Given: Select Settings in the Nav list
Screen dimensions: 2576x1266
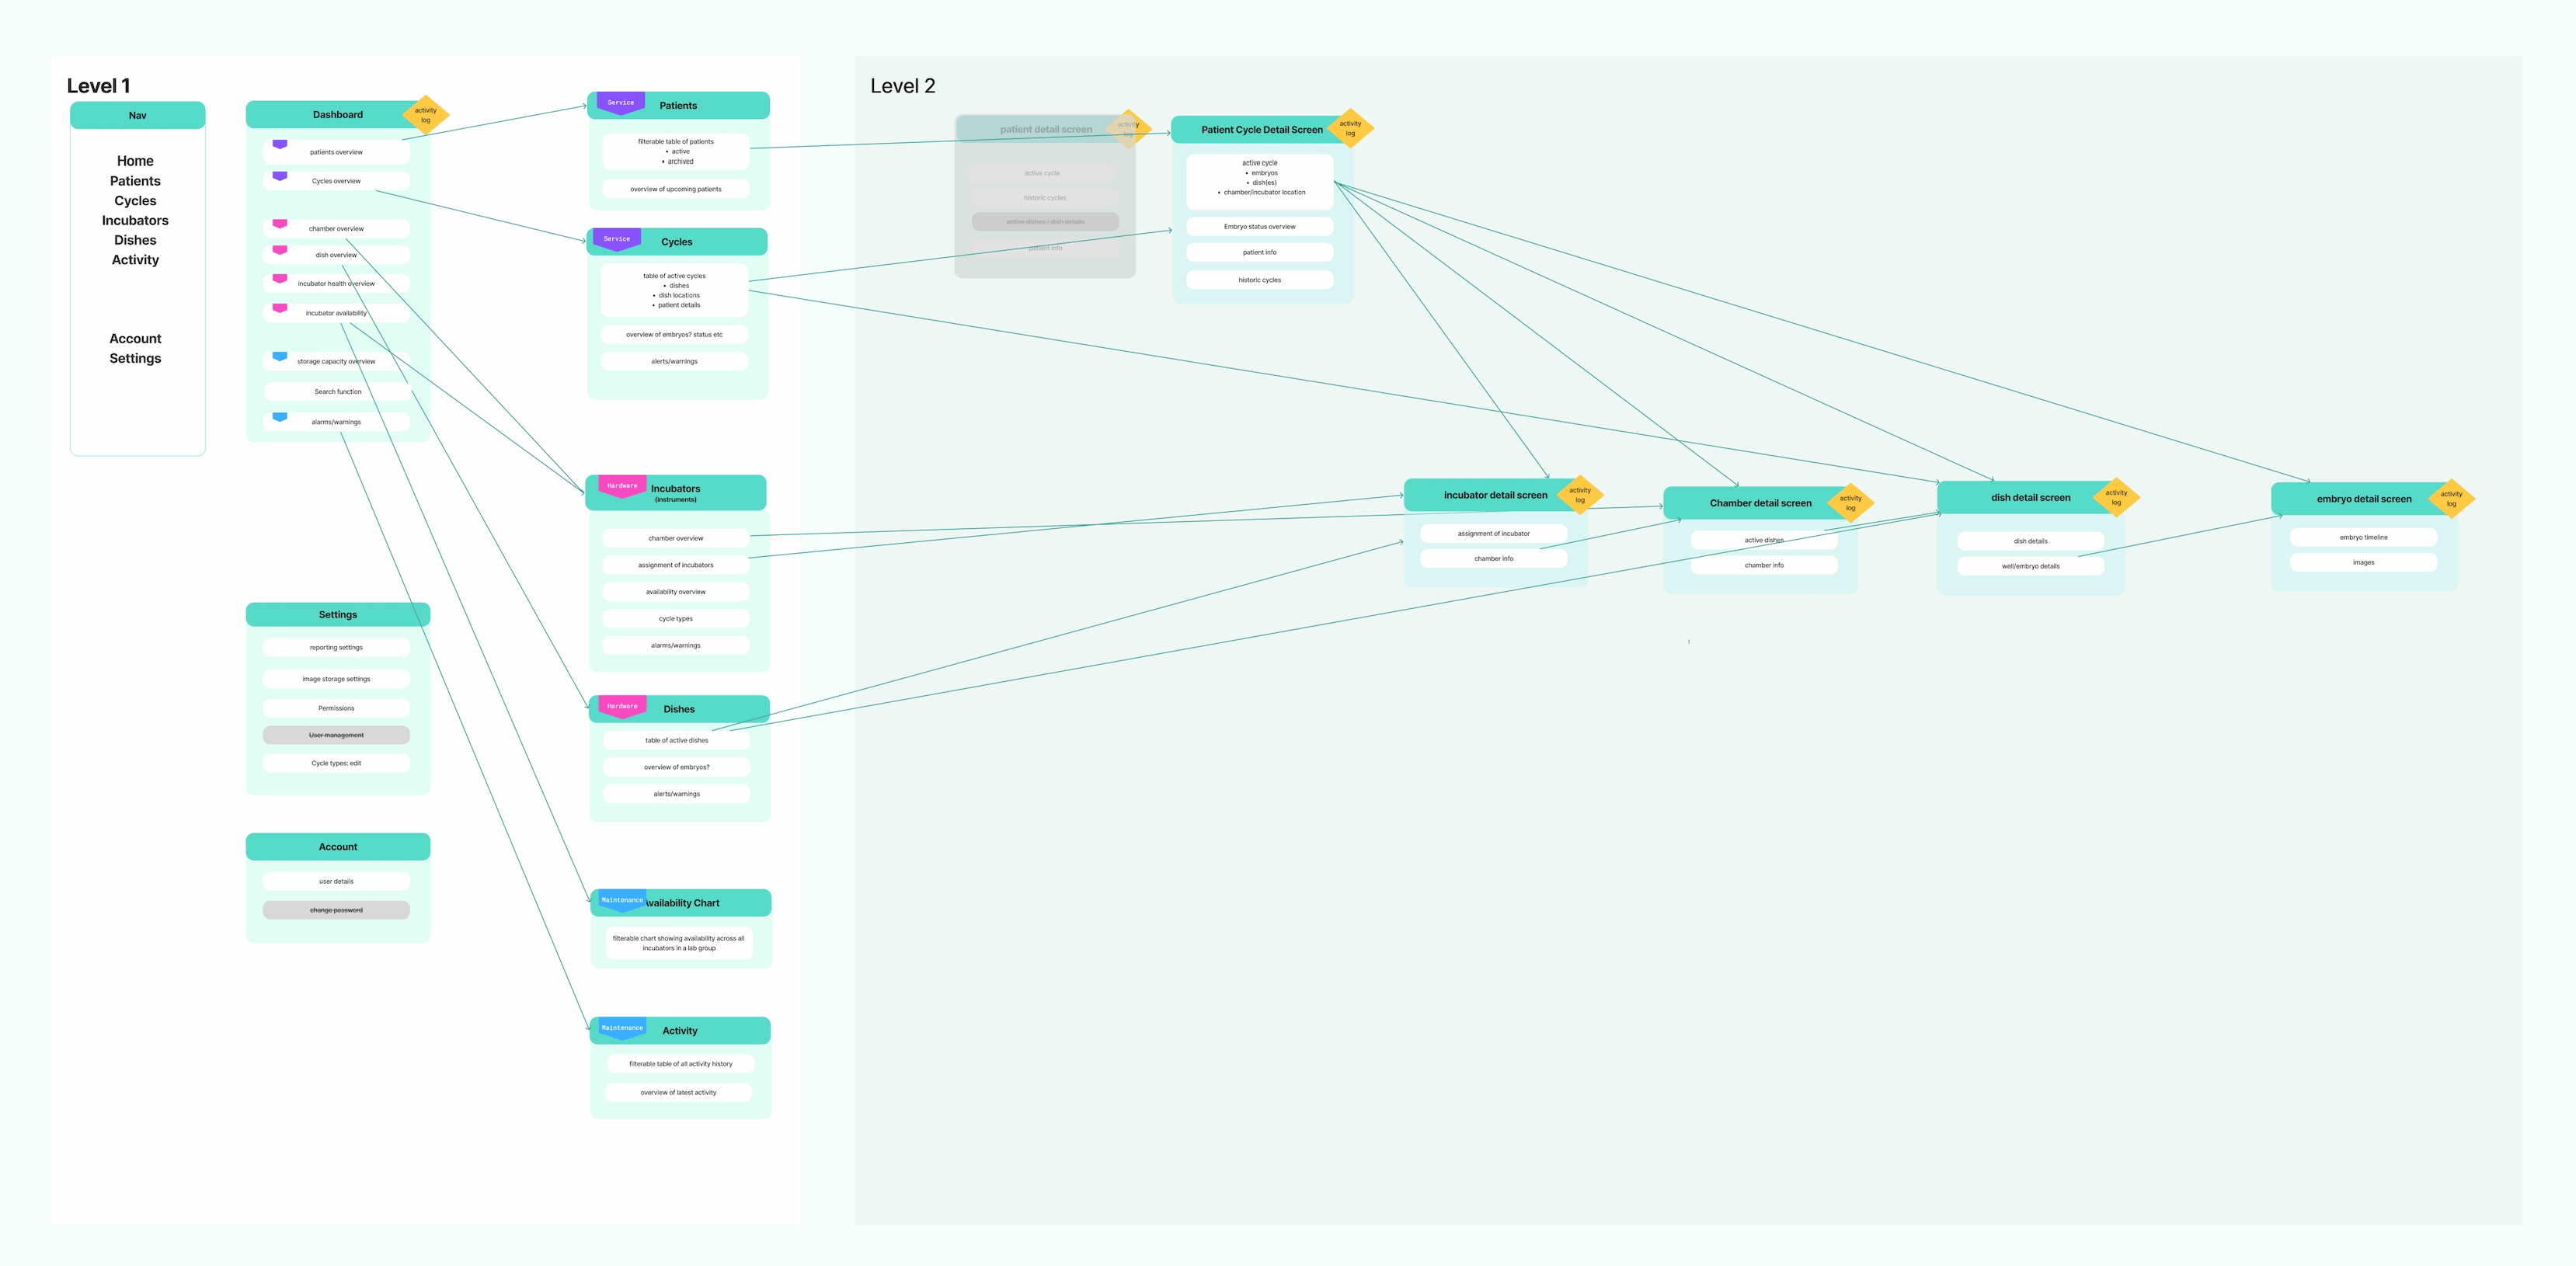Looking at the screenshot, I should (x=135, y=358).
